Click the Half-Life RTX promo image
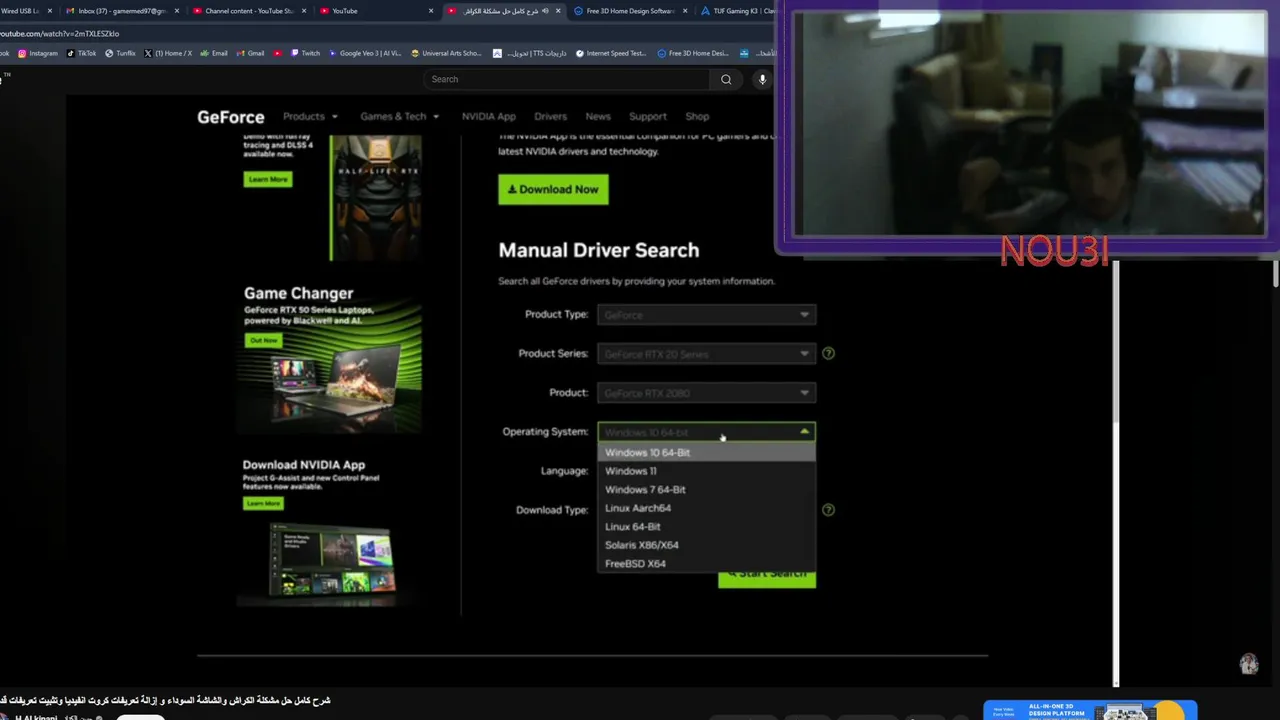Viewport: 1280px width, 720px height. 376,199
